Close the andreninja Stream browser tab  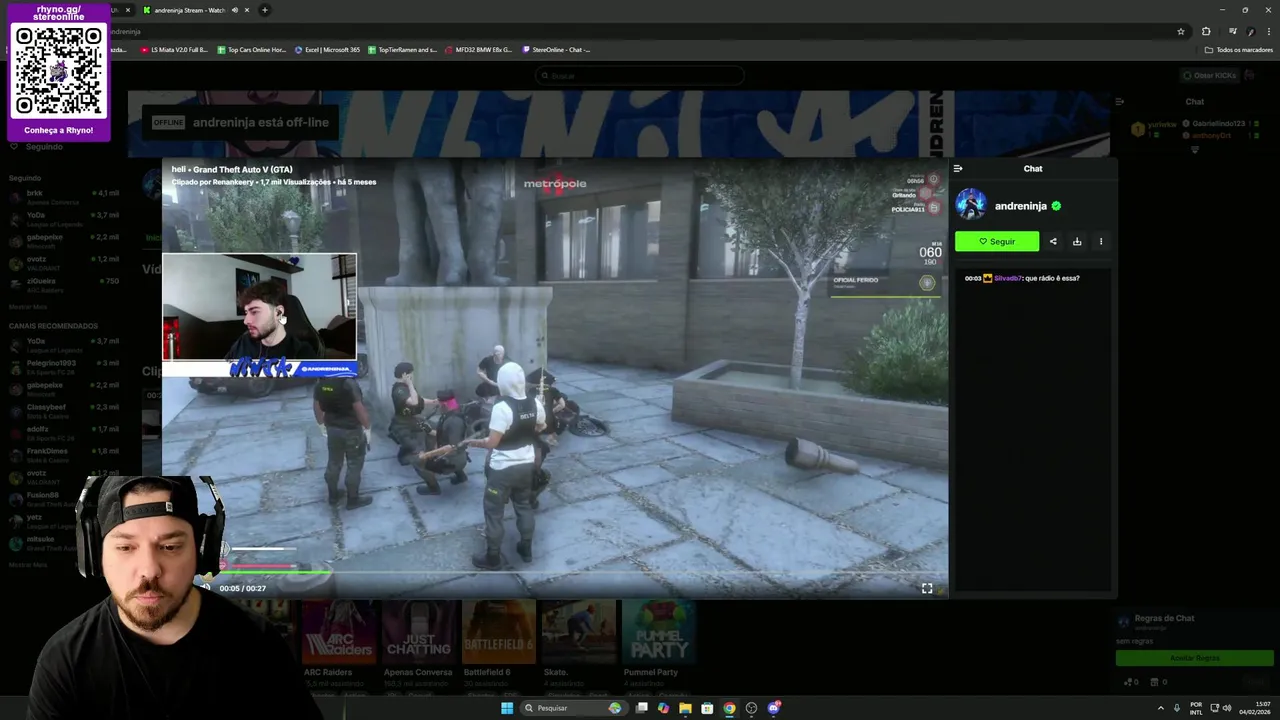[247, 10]
